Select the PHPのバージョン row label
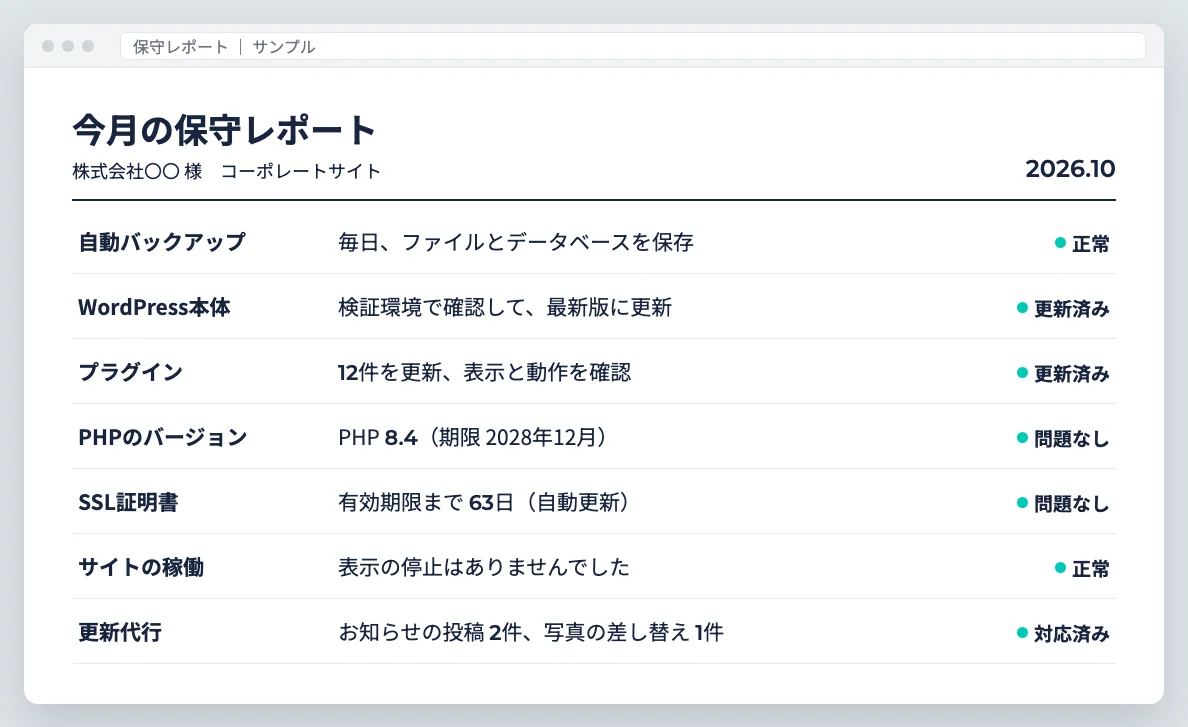The height and width of the screenshot is (727, 1188). point(163,438)
